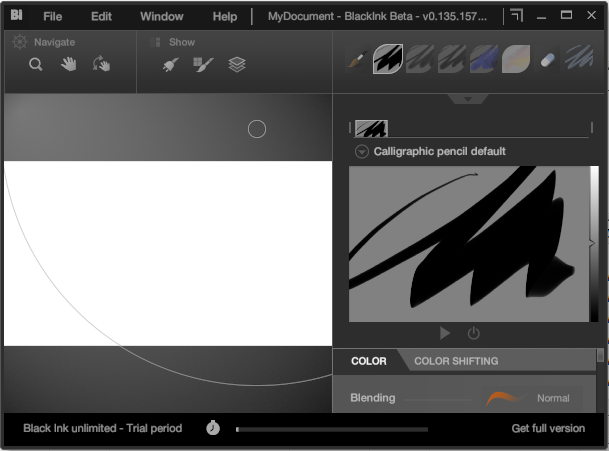Click the Navigate panel label

click(x=54, y=42)
